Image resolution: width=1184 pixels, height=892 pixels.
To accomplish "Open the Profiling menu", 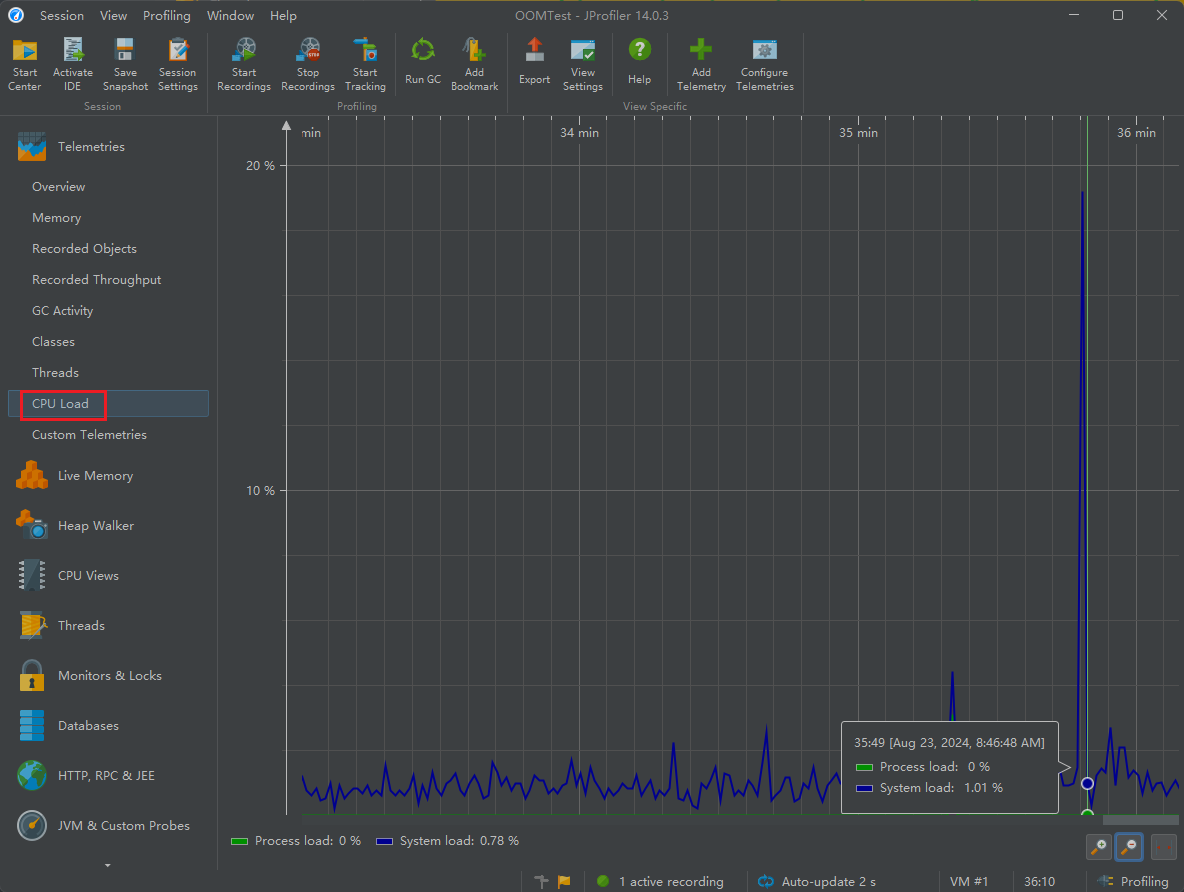I will pos(167,15).
